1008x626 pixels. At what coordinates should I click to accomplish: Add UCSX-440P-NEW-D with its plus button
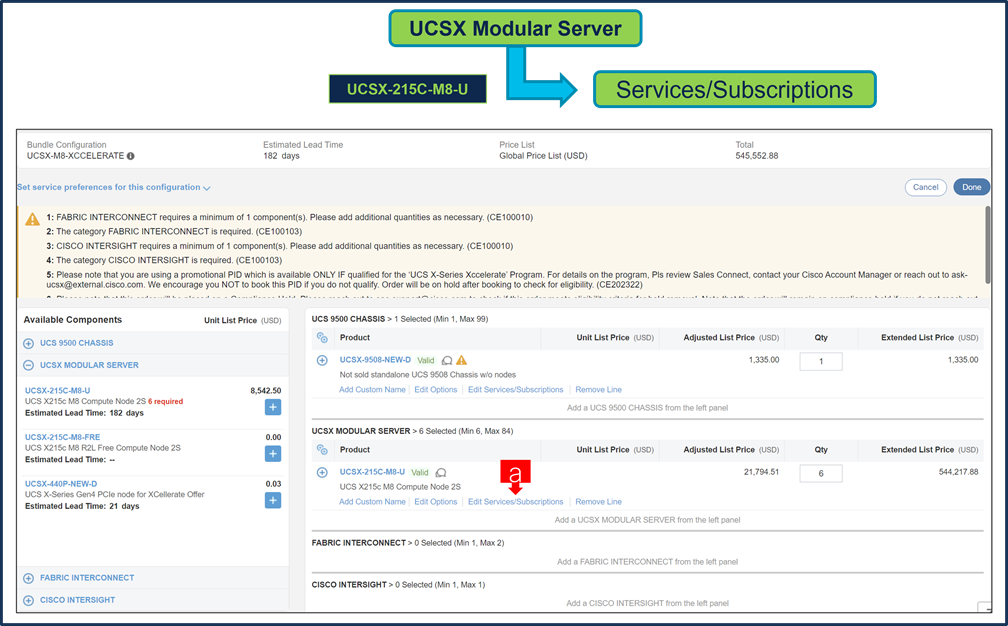pyautogui.click(x=273, y=500)
